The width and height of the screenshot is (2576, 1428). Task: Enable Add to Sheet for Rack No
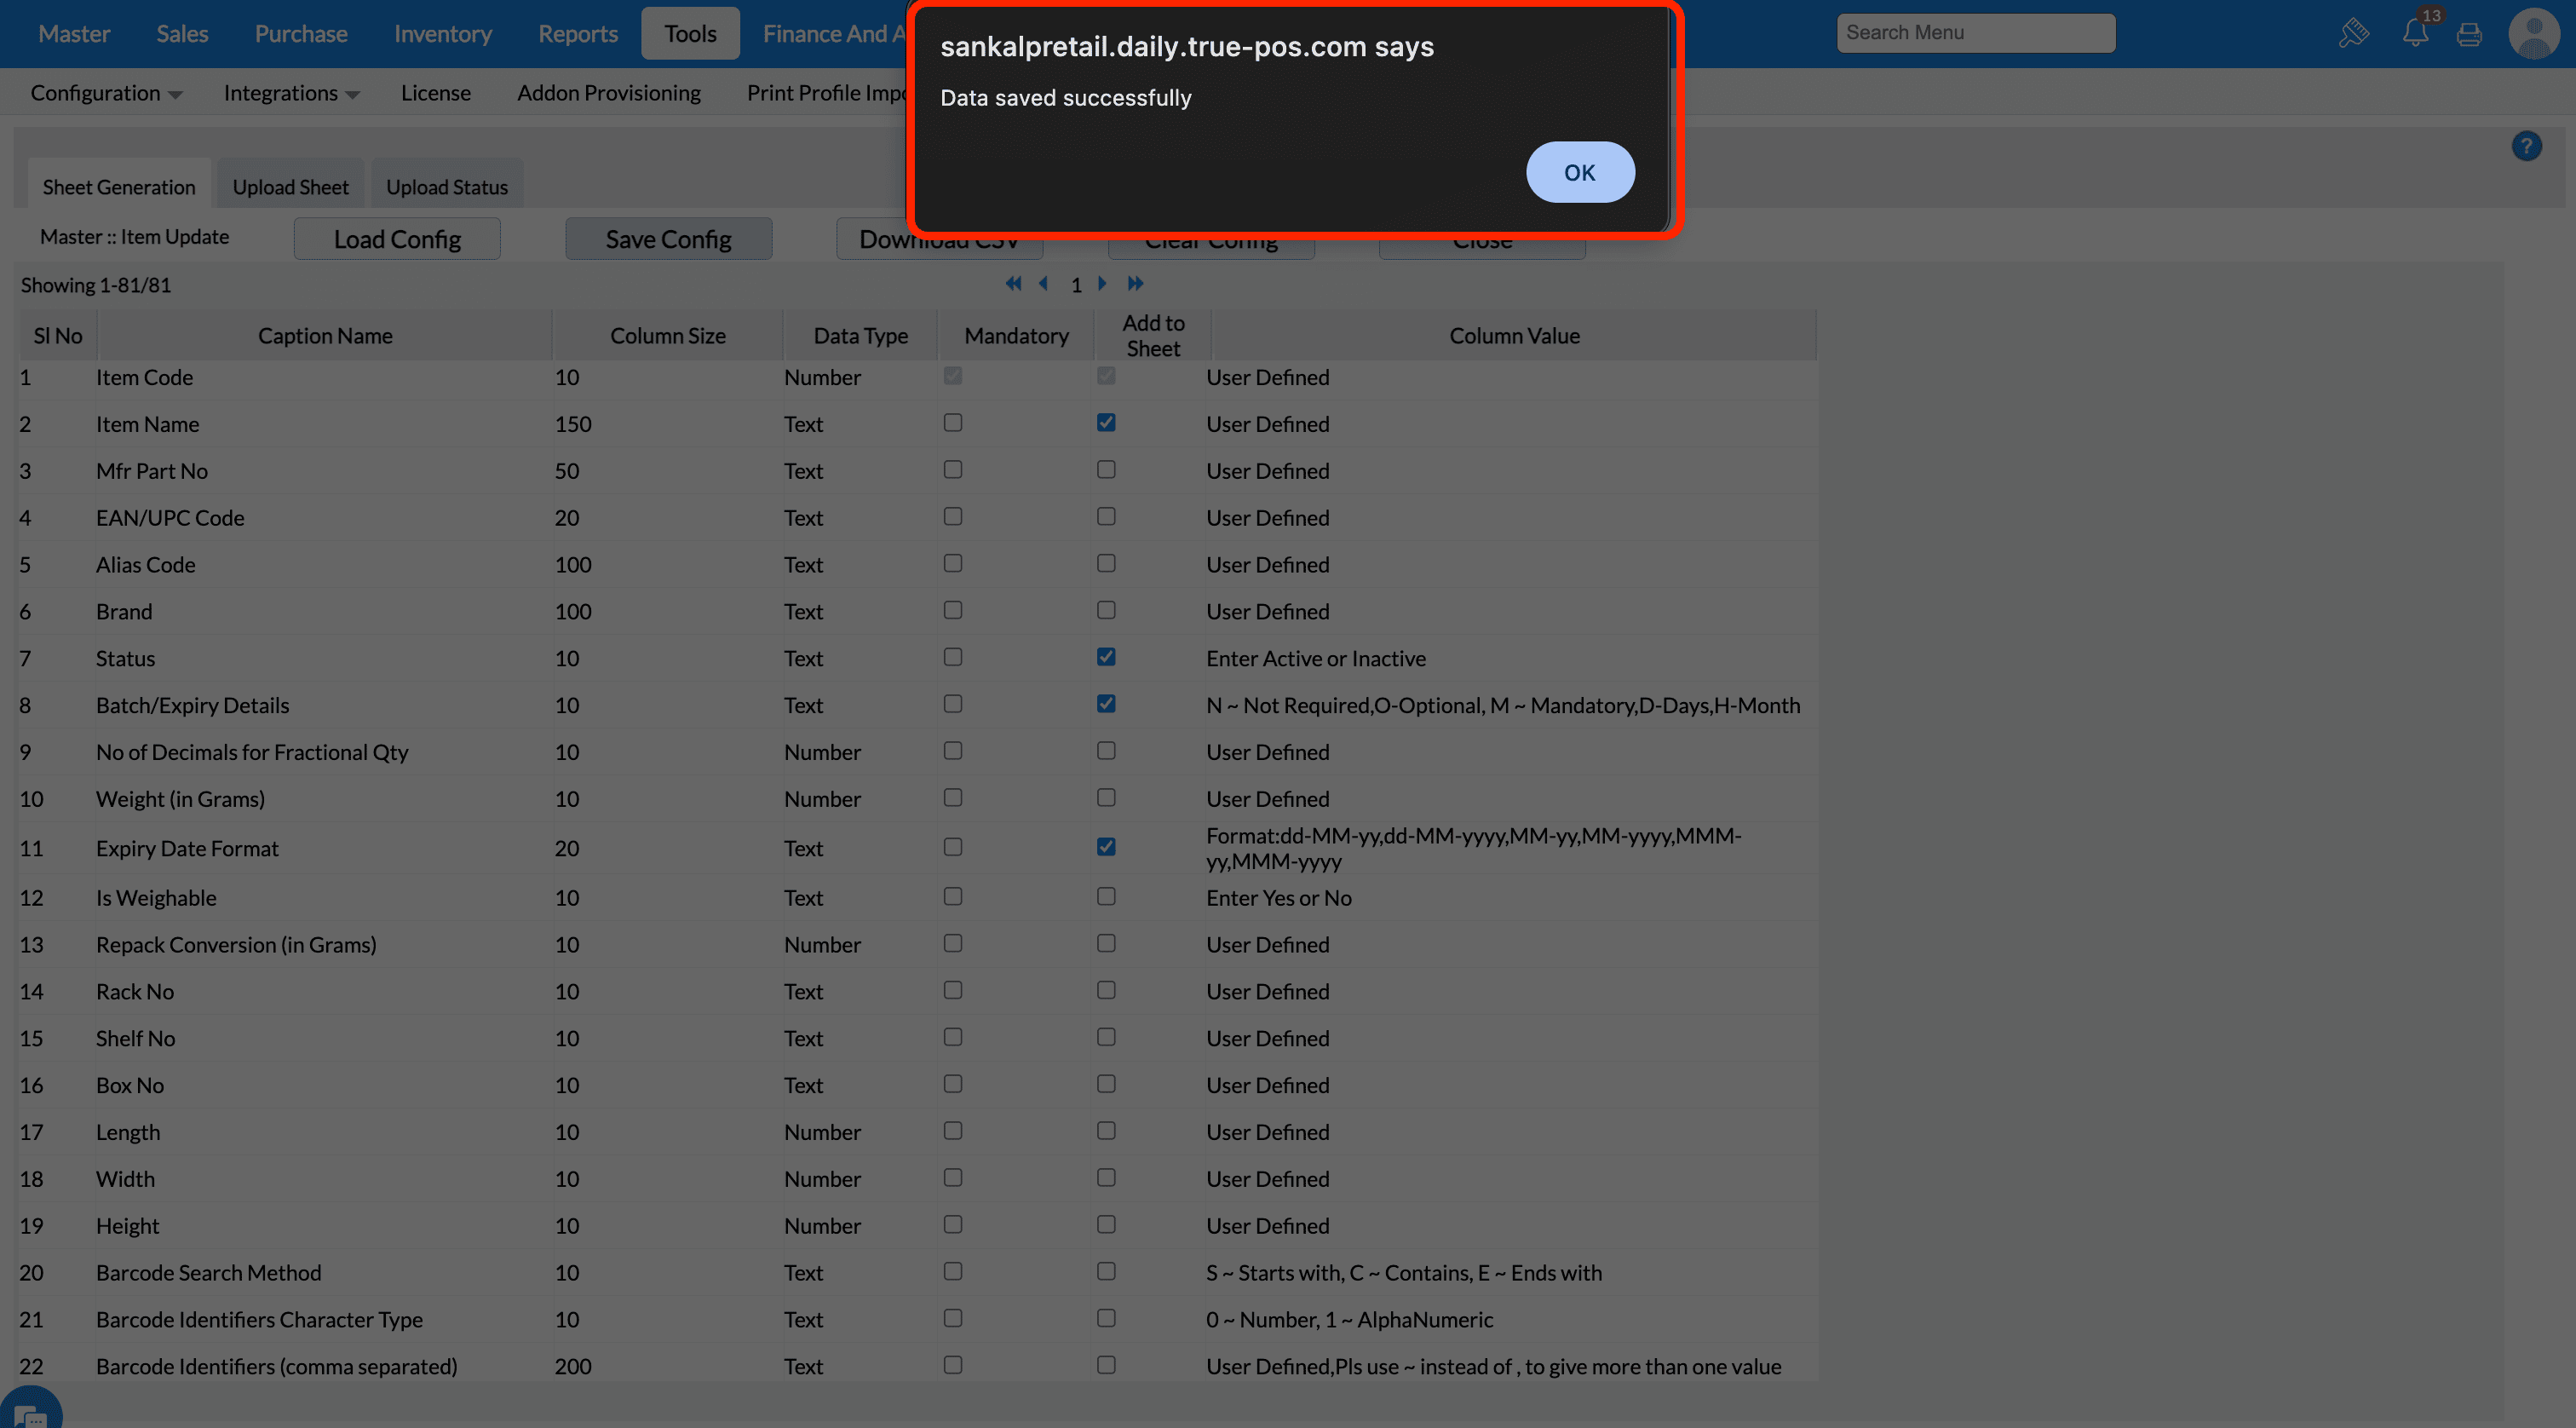[1106, 990]
